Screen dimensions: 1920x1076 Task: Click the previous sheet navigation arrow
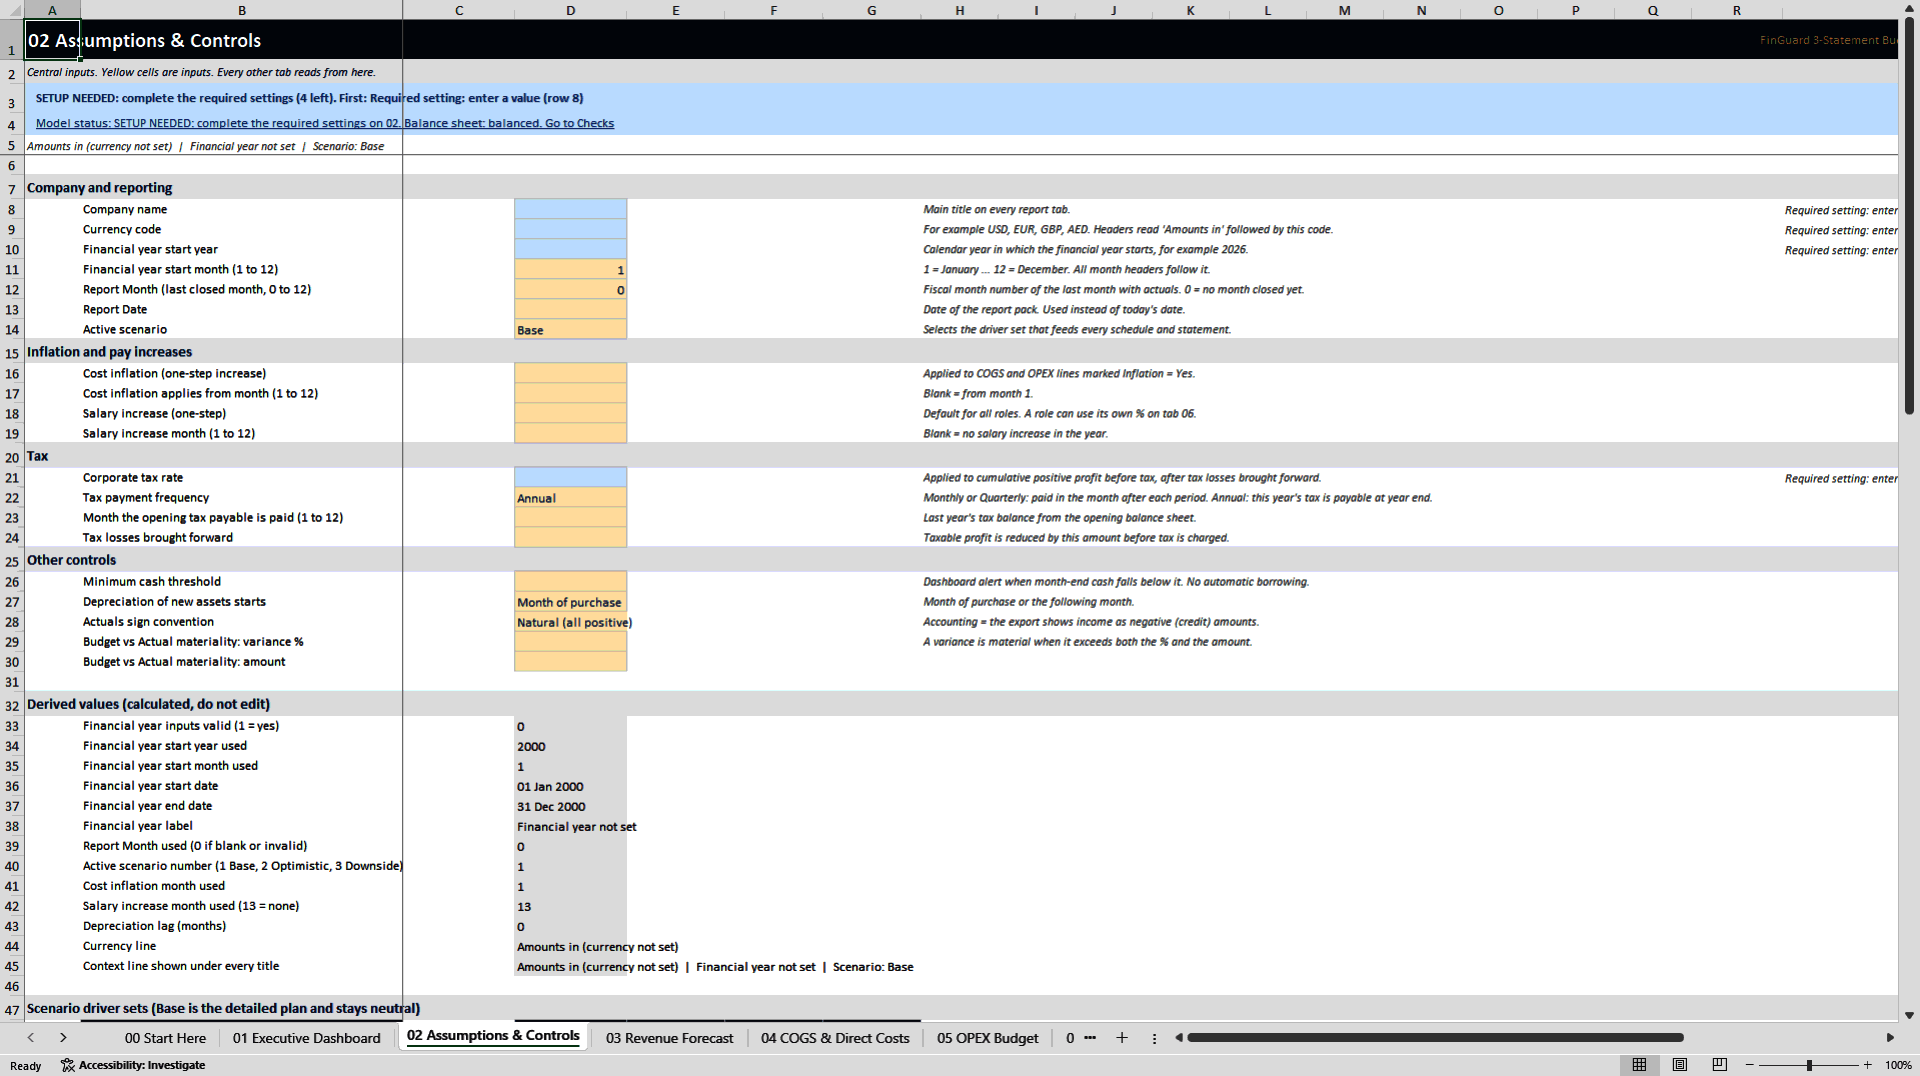click(31, 1038)
